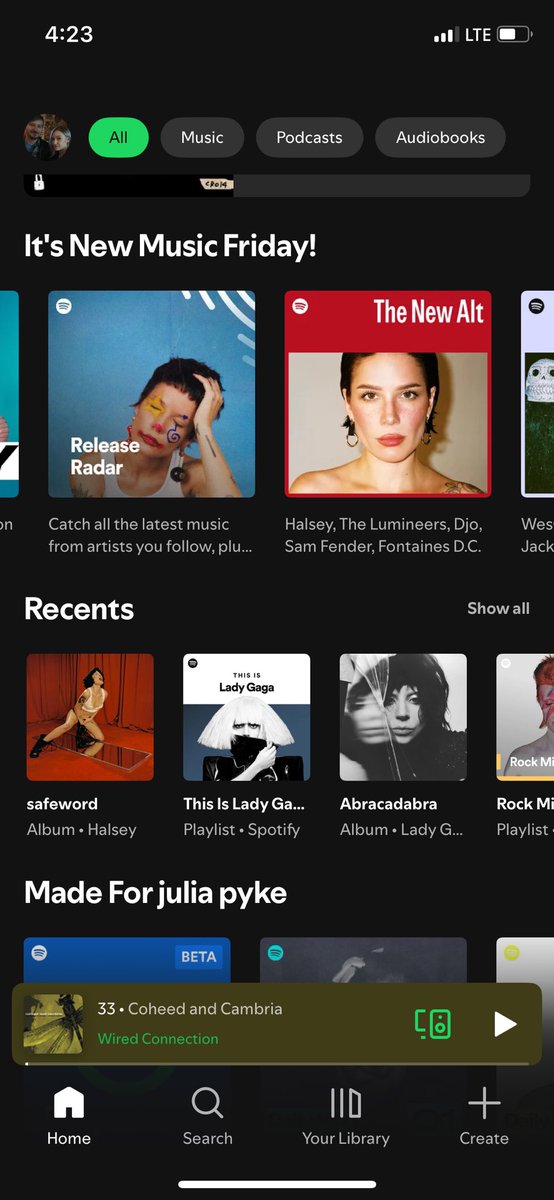The image size is (554, 1200).
Task: Tap the Made For julia pyke heading
Action: click(155, 892)
